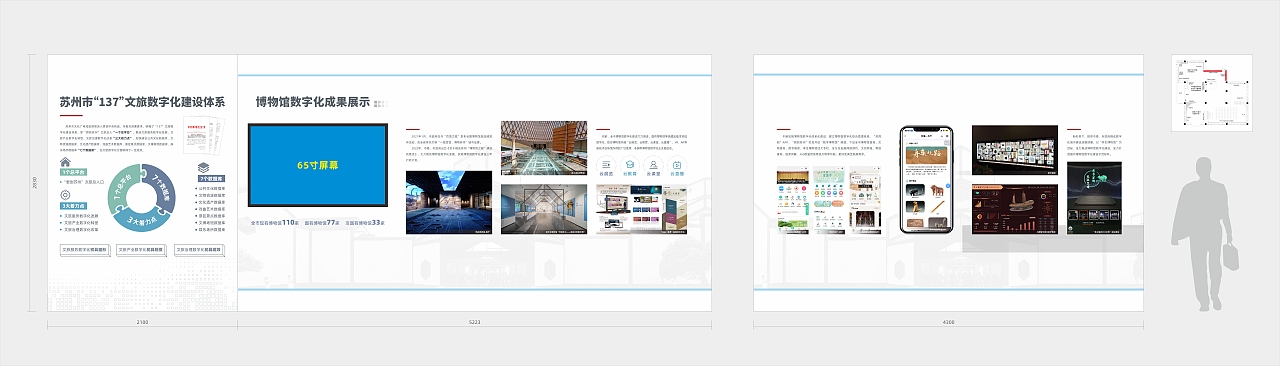The image size is (1280, 366).
Task: Click the stacked layers icon above 7个数据库
Action: click(202, 169)
